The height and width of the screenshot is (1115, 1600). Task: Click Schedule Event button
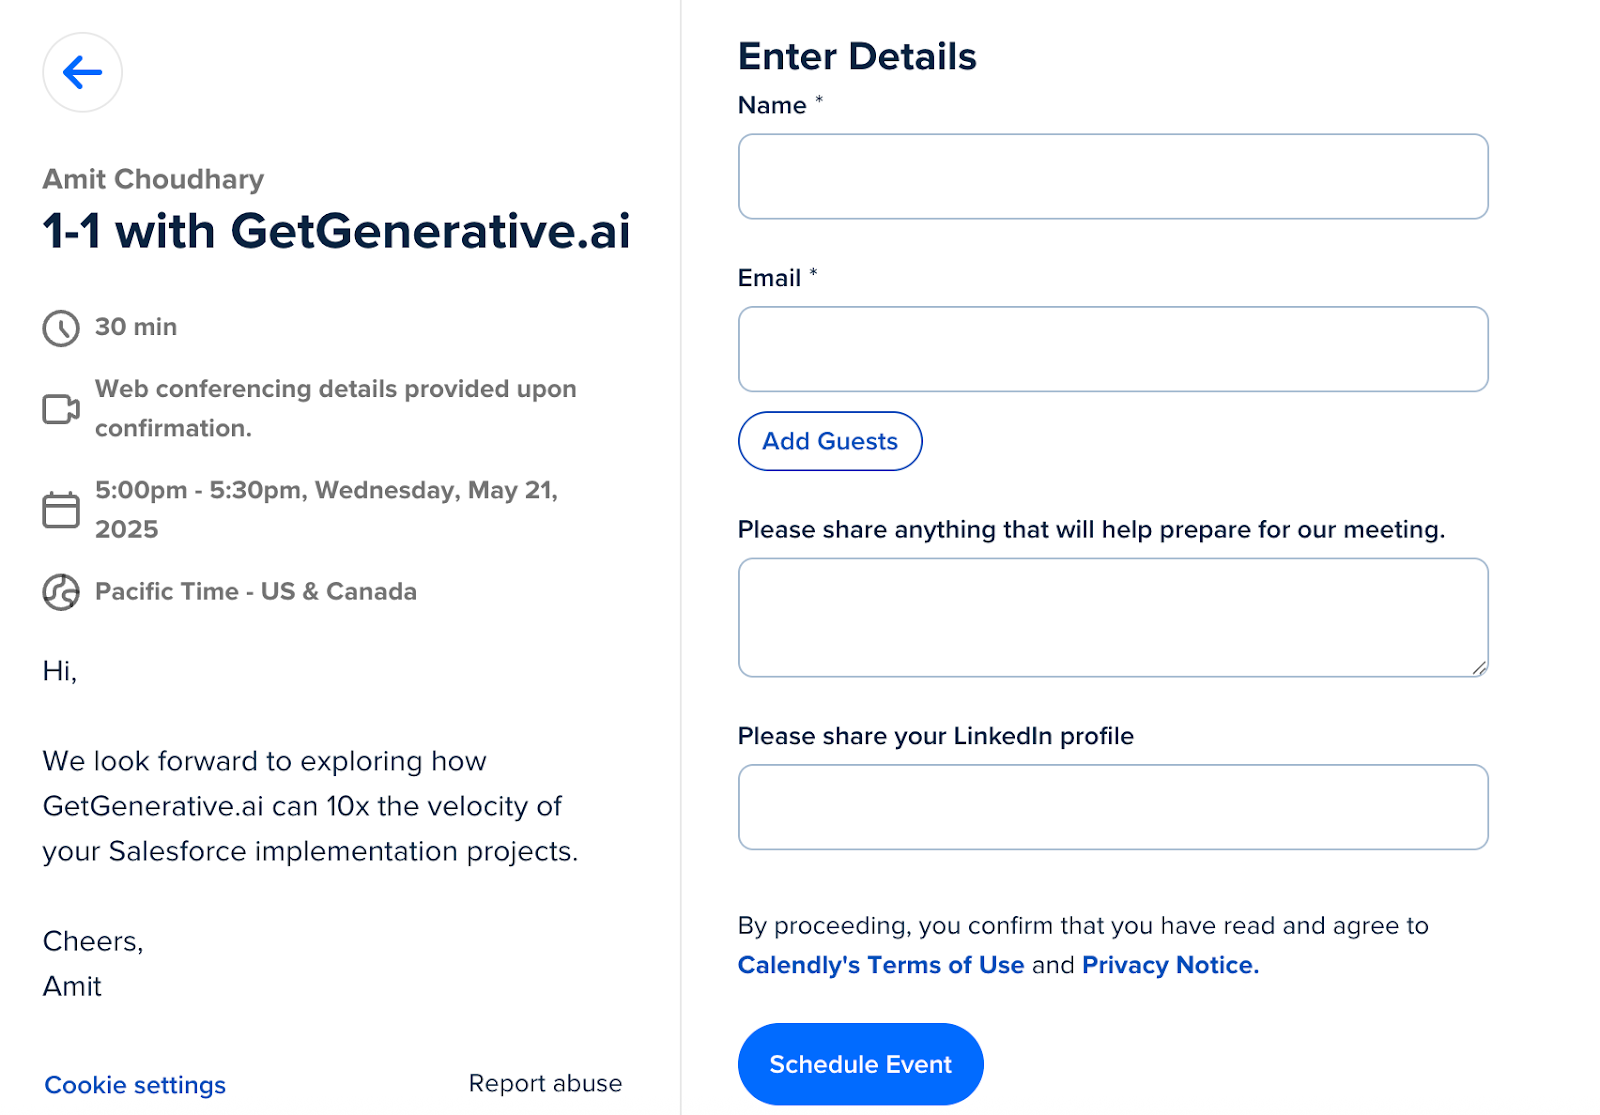click(861, 1064)
